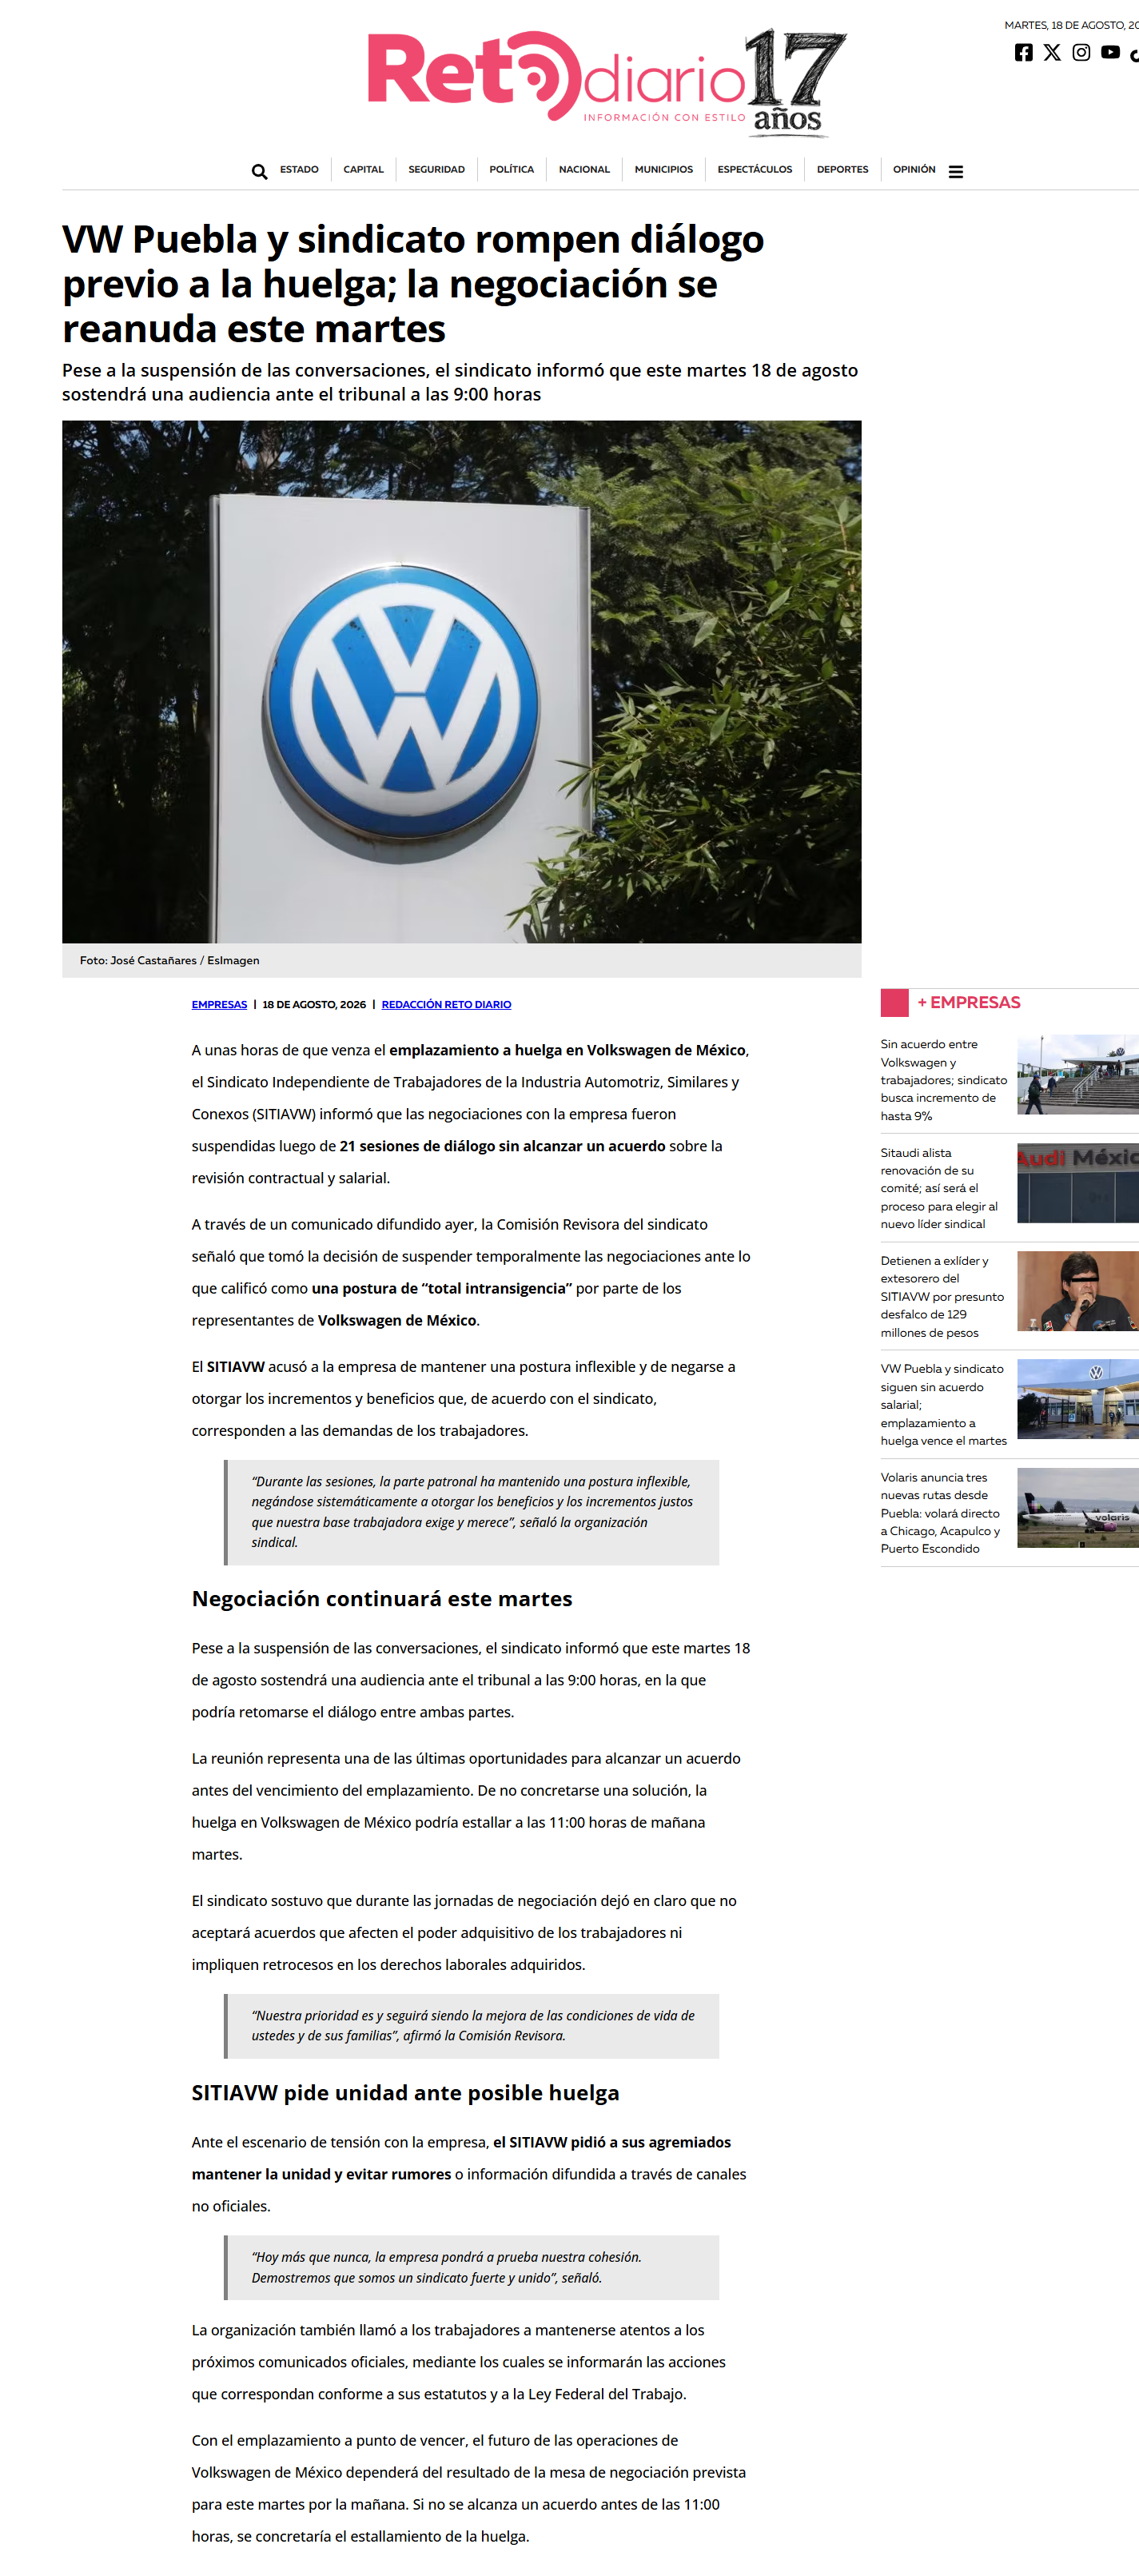Open the MUNICIPIOS menu item
This screenshot has width=1139, height=2576.
pyautogui.click(x=663, y=170)
